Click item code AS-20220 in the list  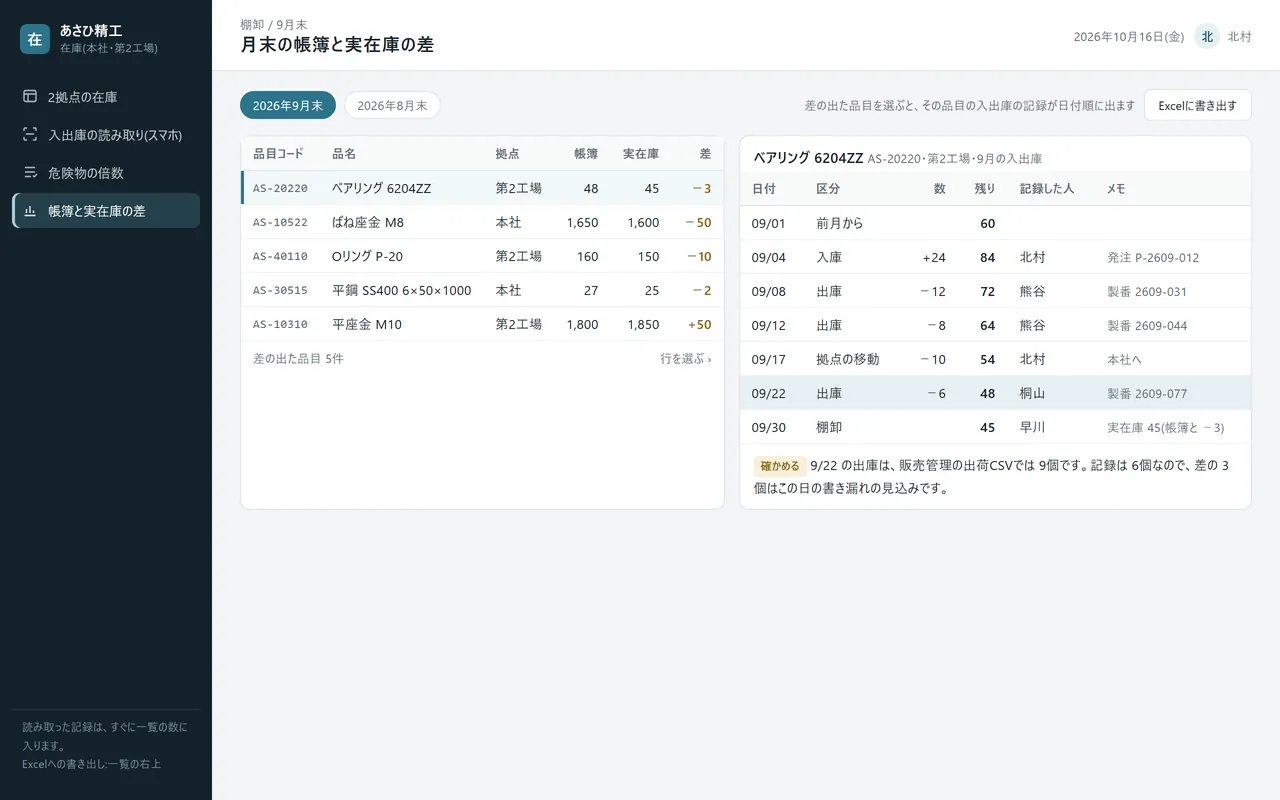coord(280,188)
